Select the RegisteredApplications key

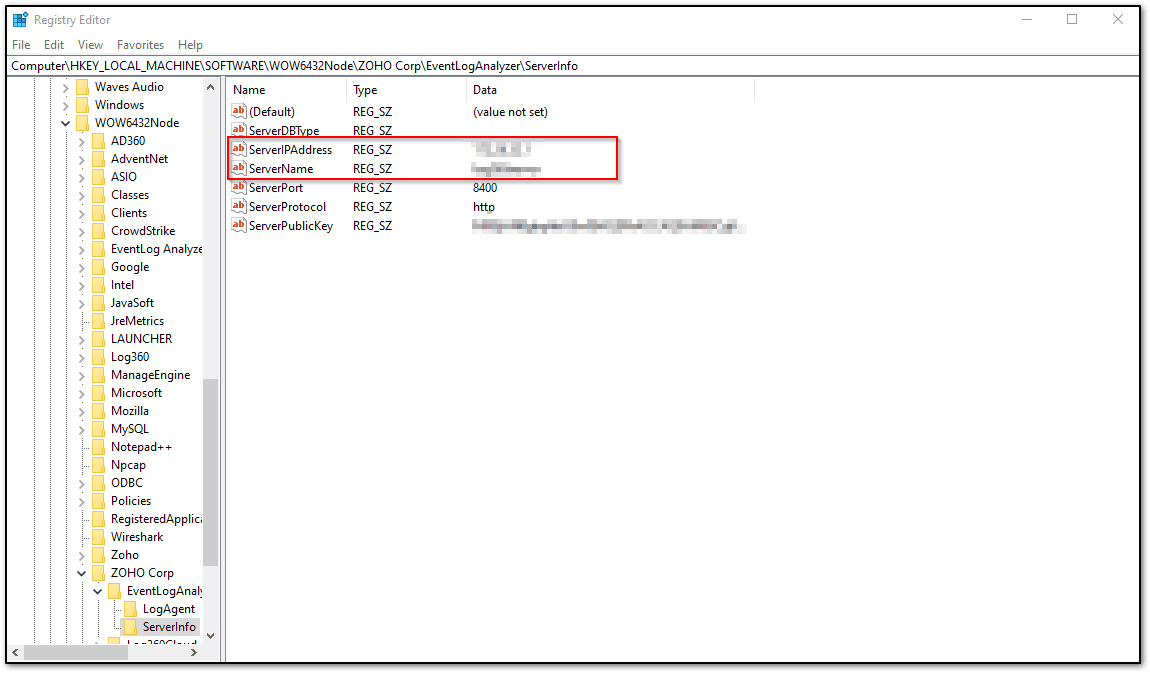point(156,519)
